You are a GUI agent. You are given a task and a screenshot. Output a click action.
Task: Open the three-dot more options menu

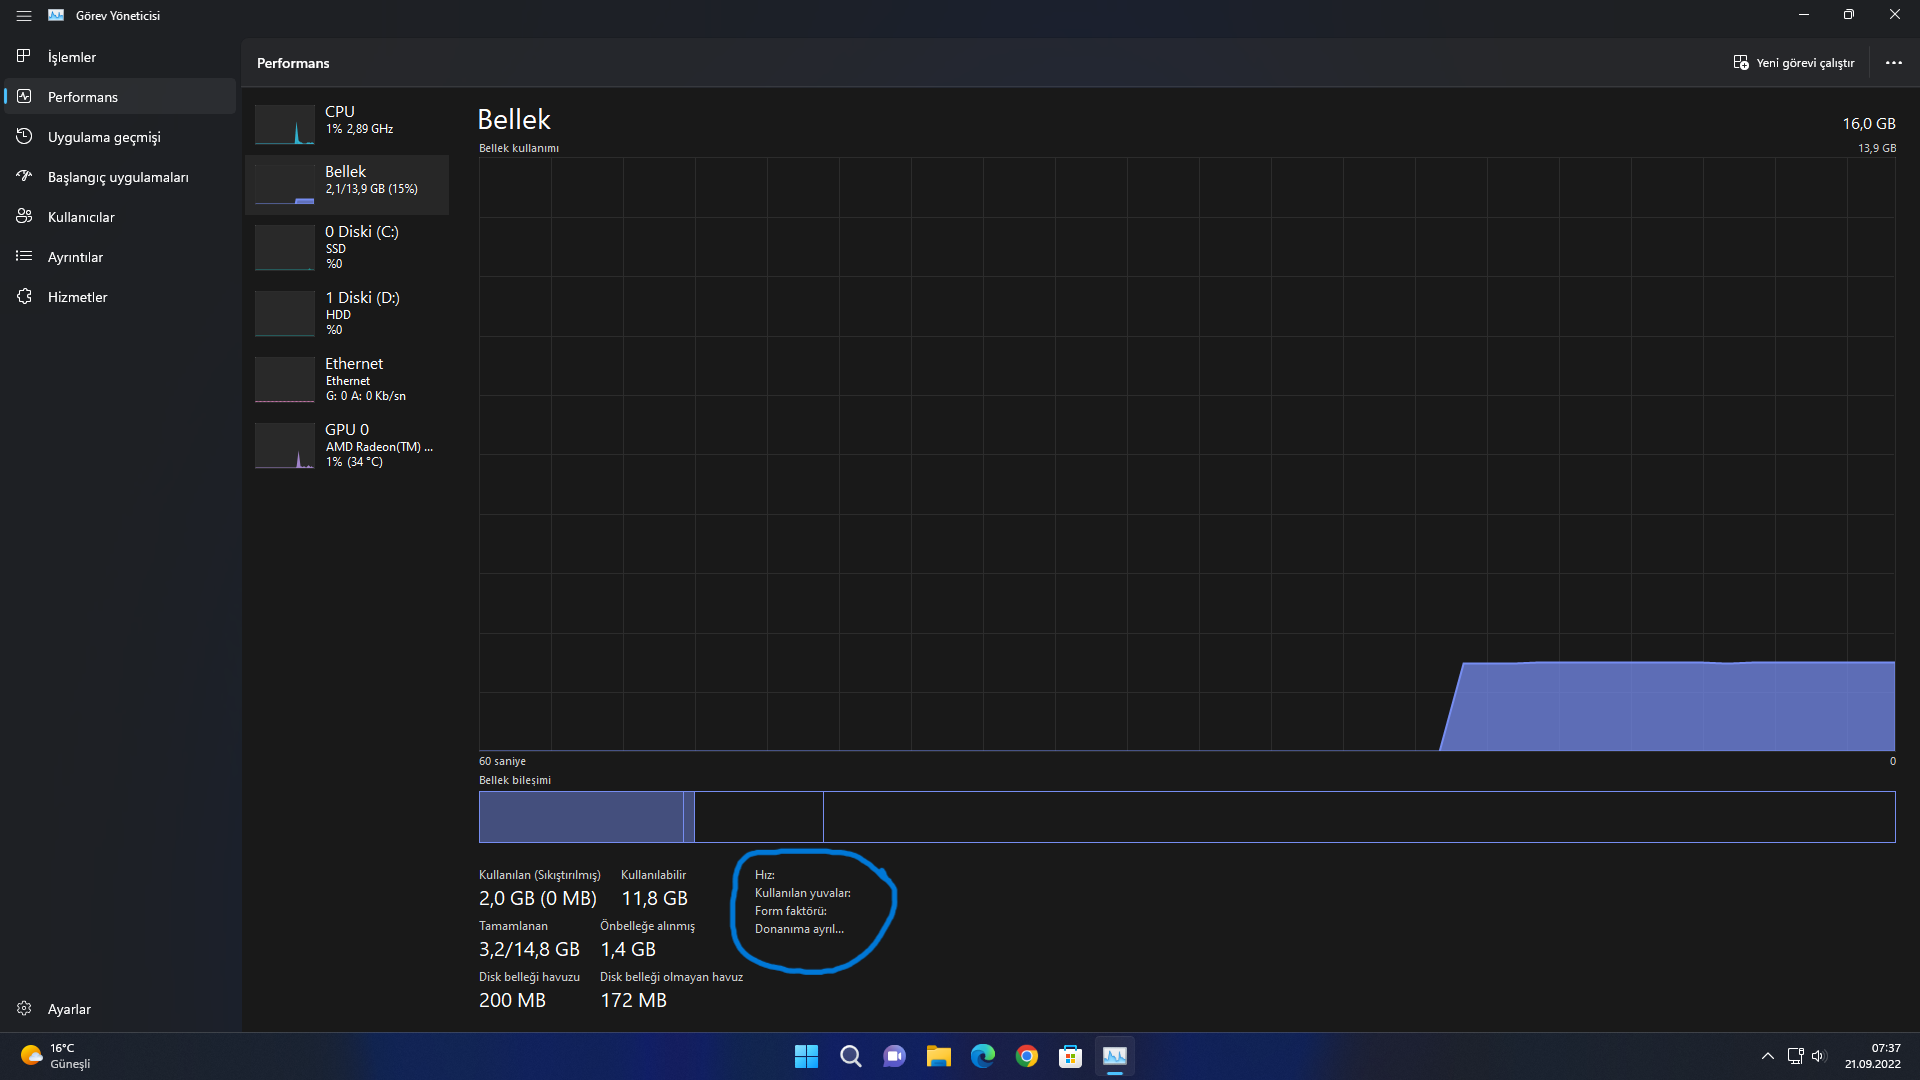1894,63
